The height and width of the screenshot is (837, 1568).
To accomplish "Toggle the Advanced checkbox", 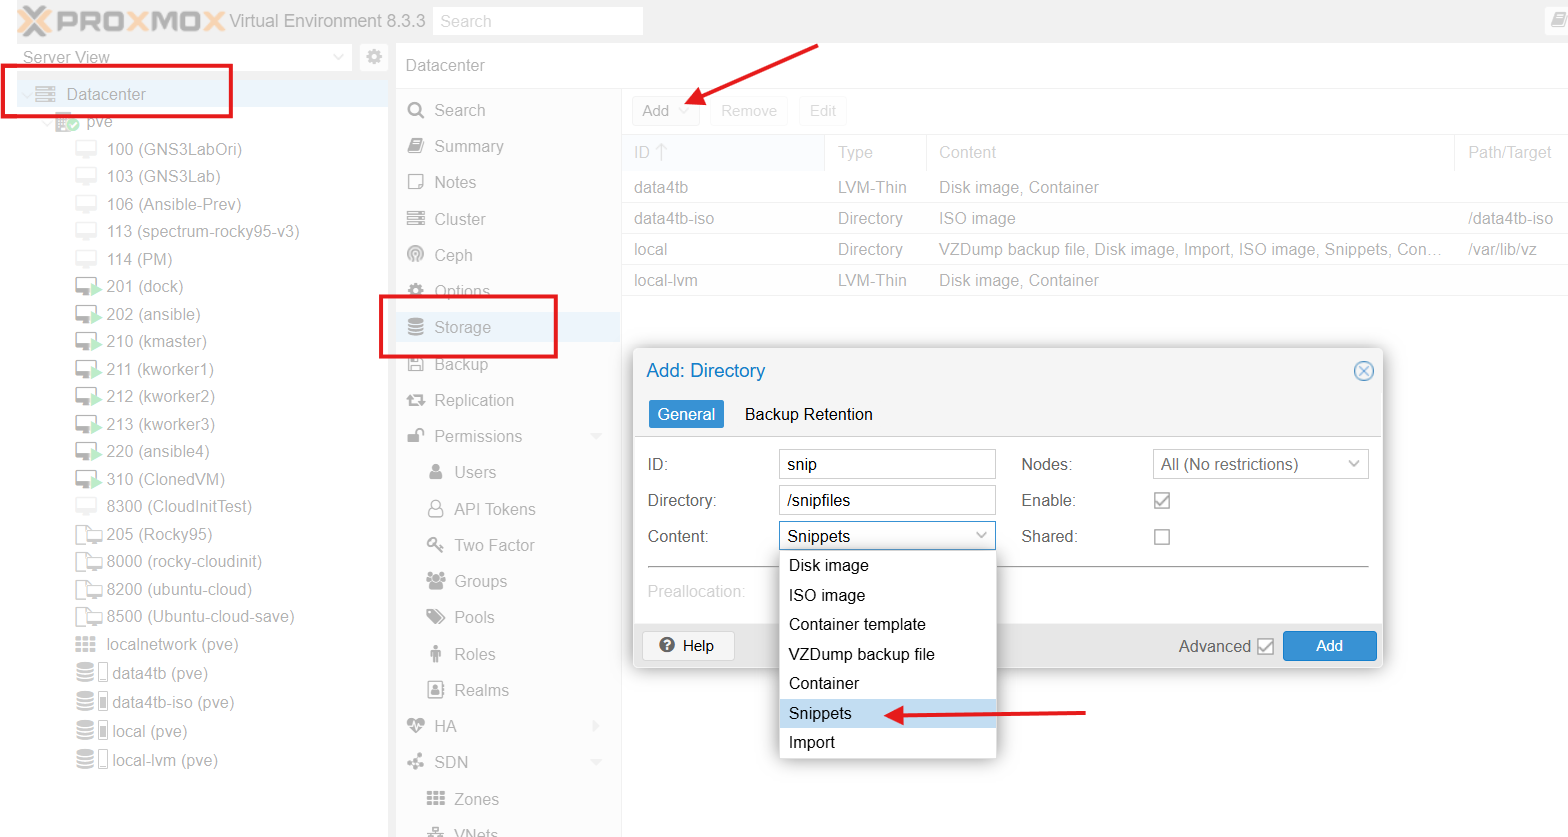I will [1265, 646].
